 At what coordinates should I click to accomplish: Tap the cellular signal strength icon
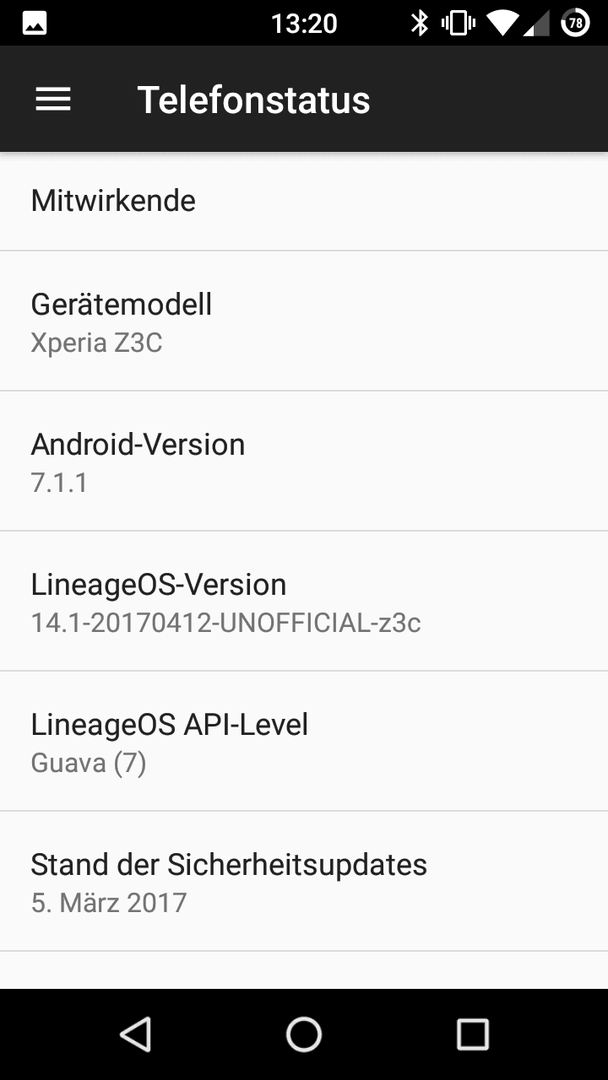pos(537,24)
